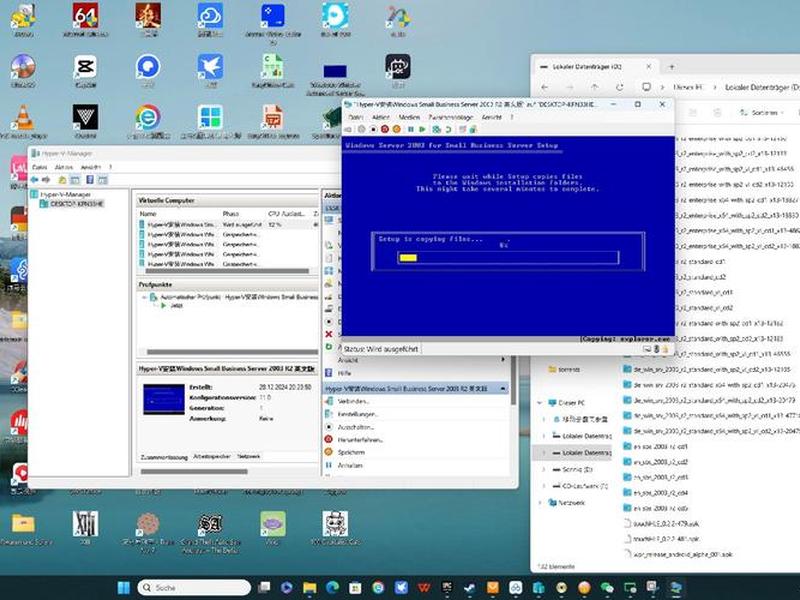Image resolution: width=800 pixels, height=600 pixels.
Task: Select VLC media player desktop icon
Action: [x=23, y=122]
